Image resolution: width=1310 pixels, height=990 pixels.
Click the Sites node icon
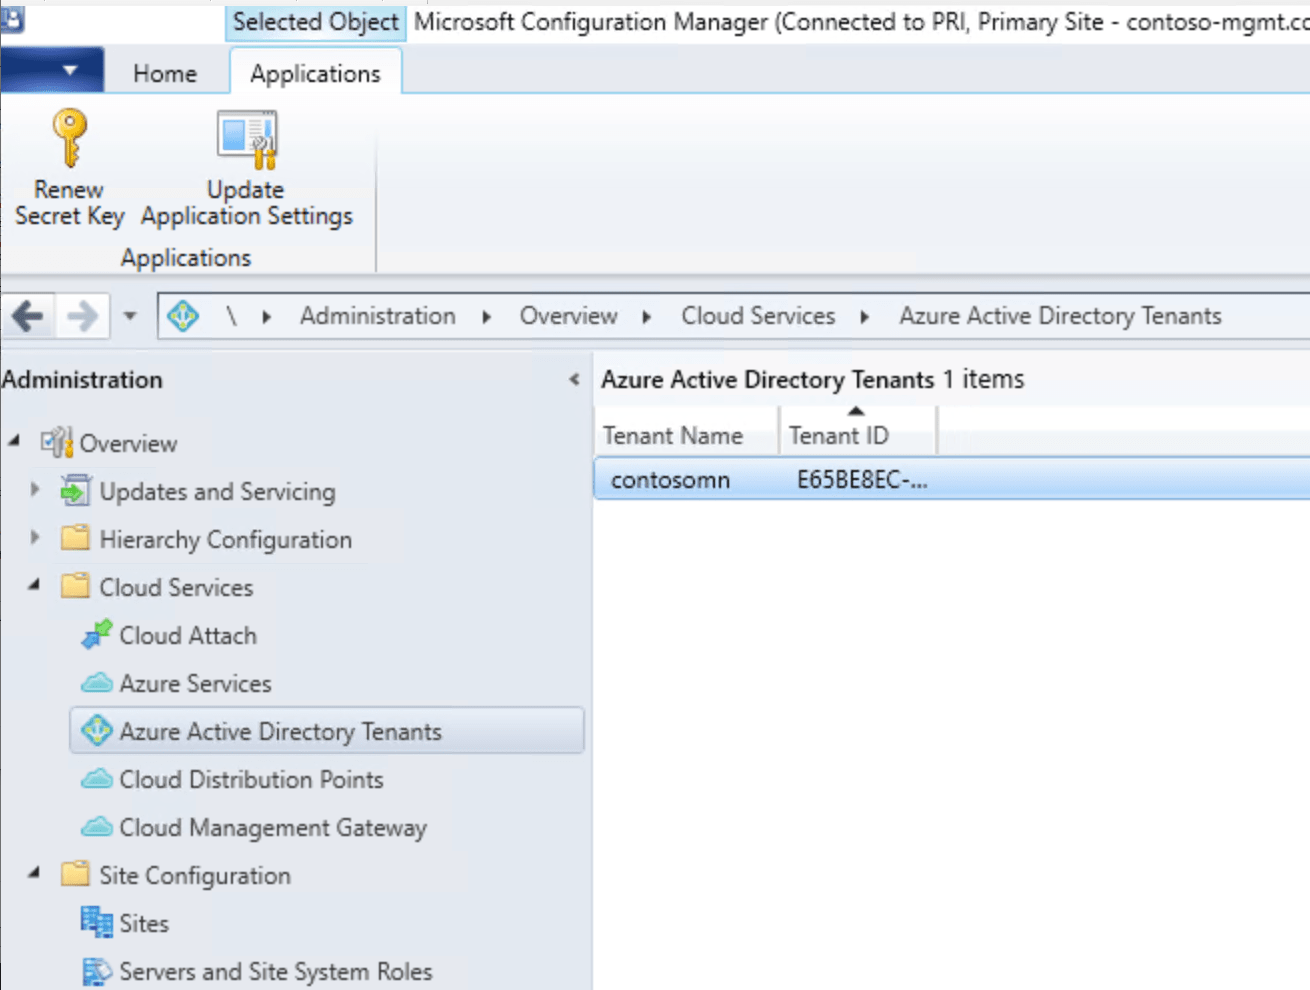coord(98,922)
